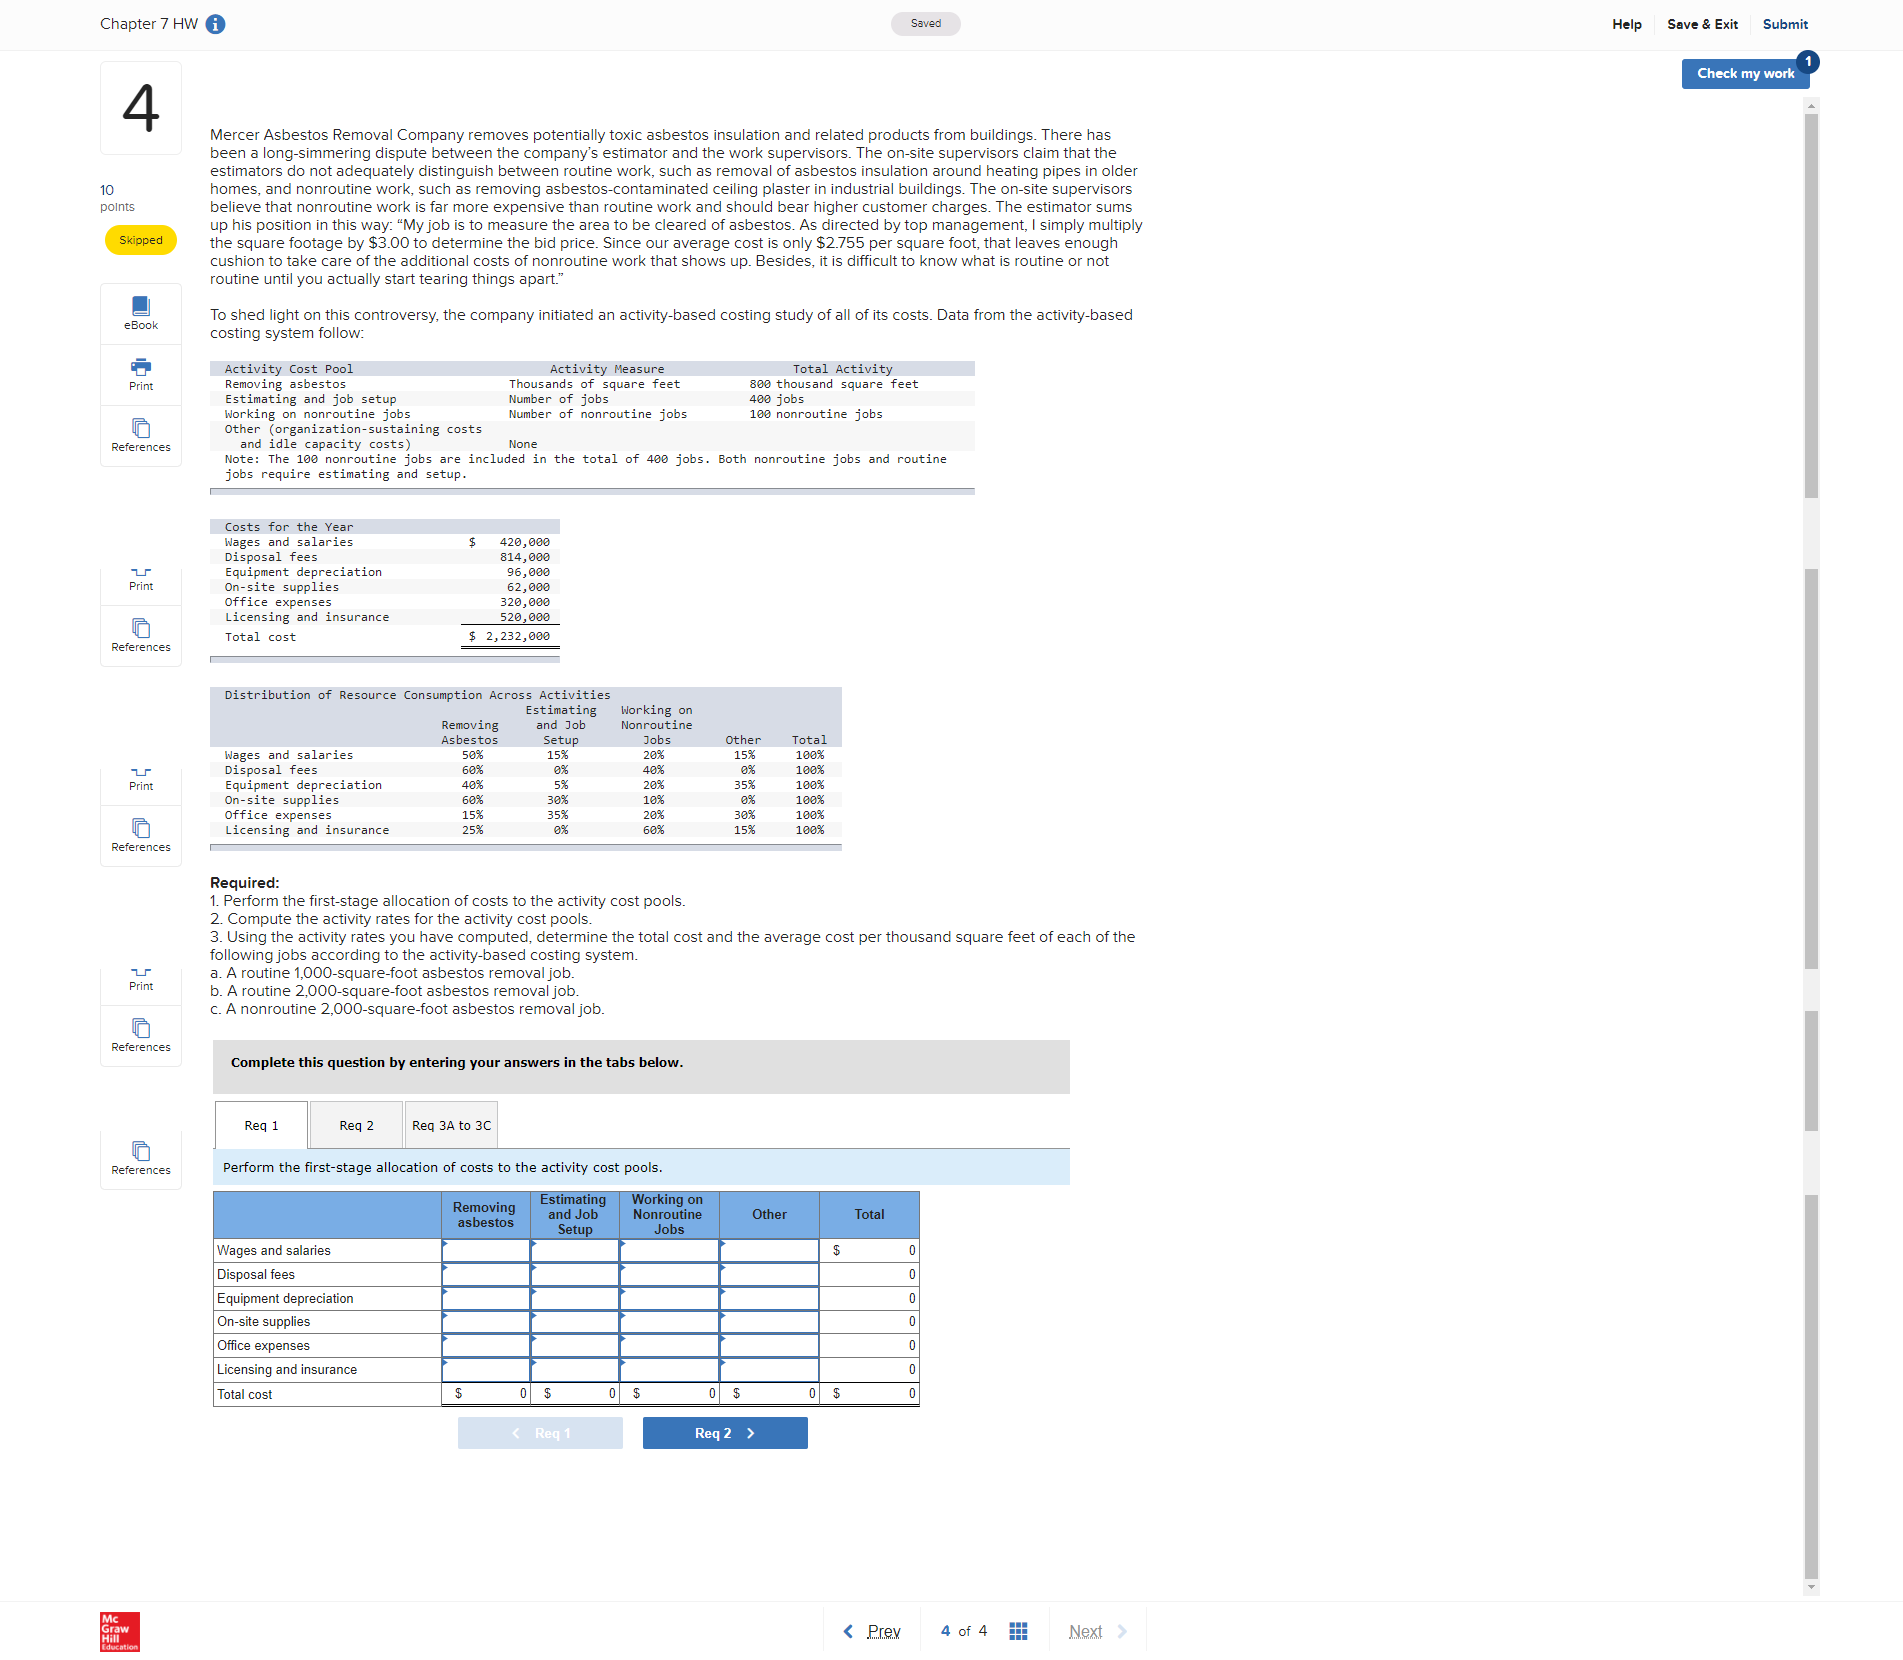
Task: Click Next to advance questions
Action: [x=1085, y=1630]
